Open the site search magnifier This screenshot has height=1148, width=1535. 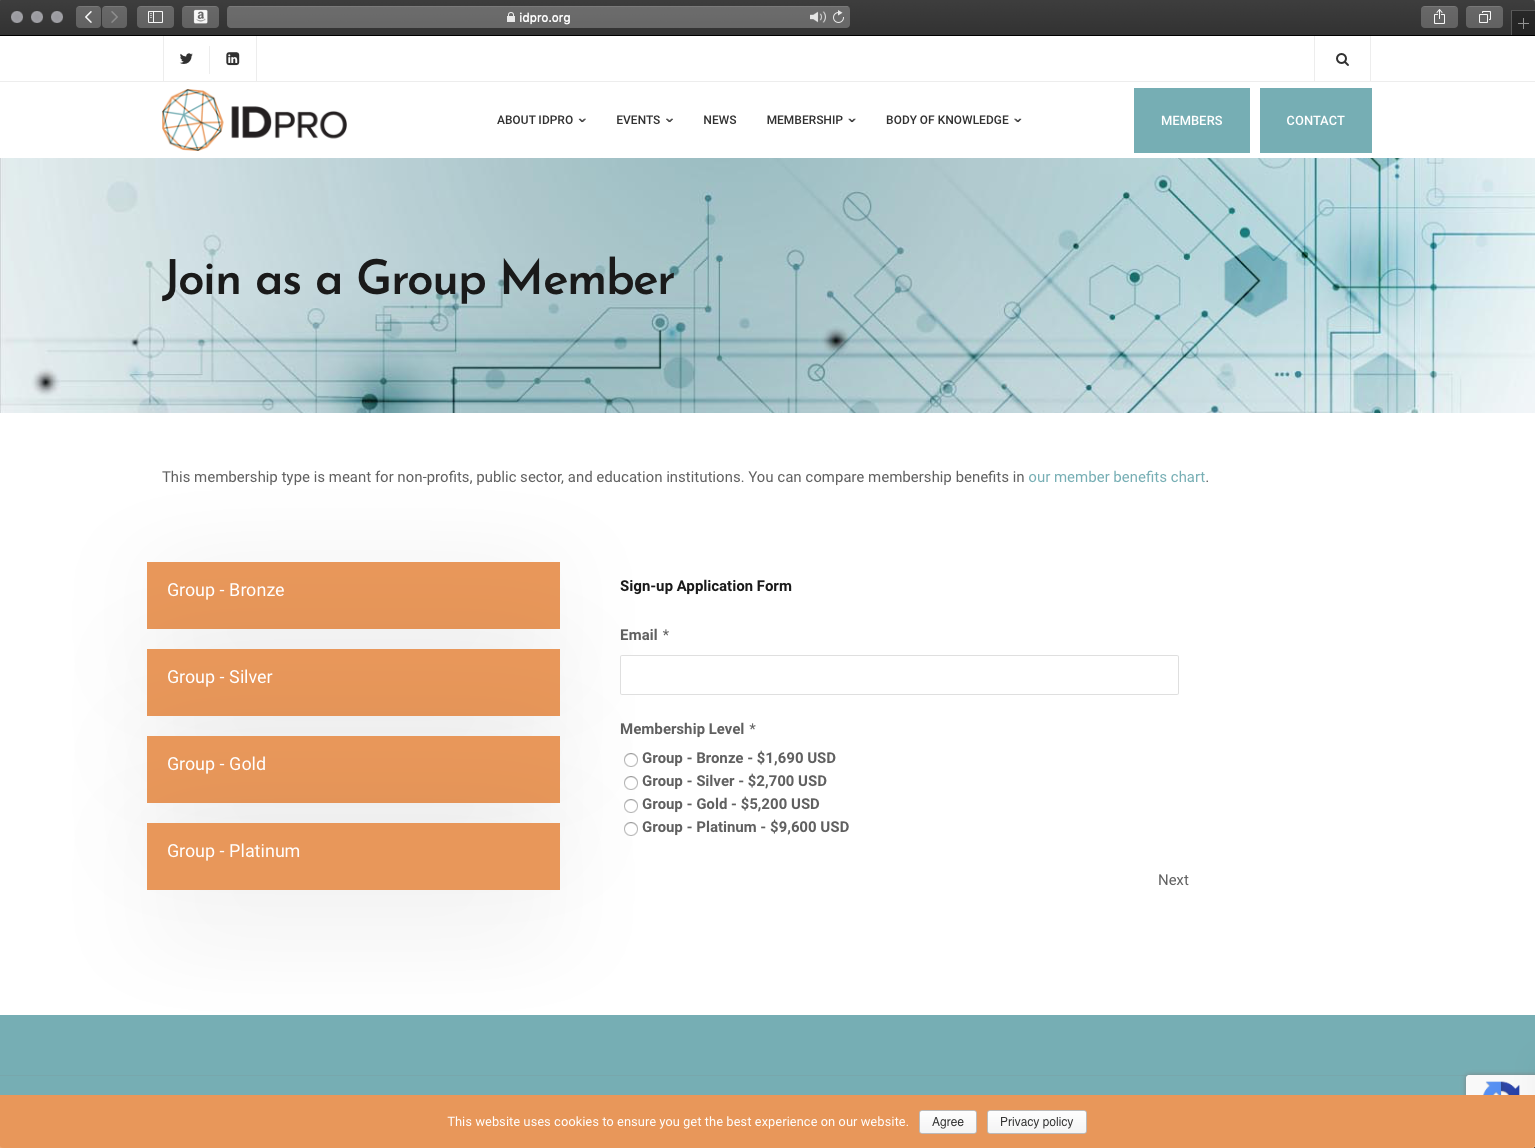tap(1341, 58)
